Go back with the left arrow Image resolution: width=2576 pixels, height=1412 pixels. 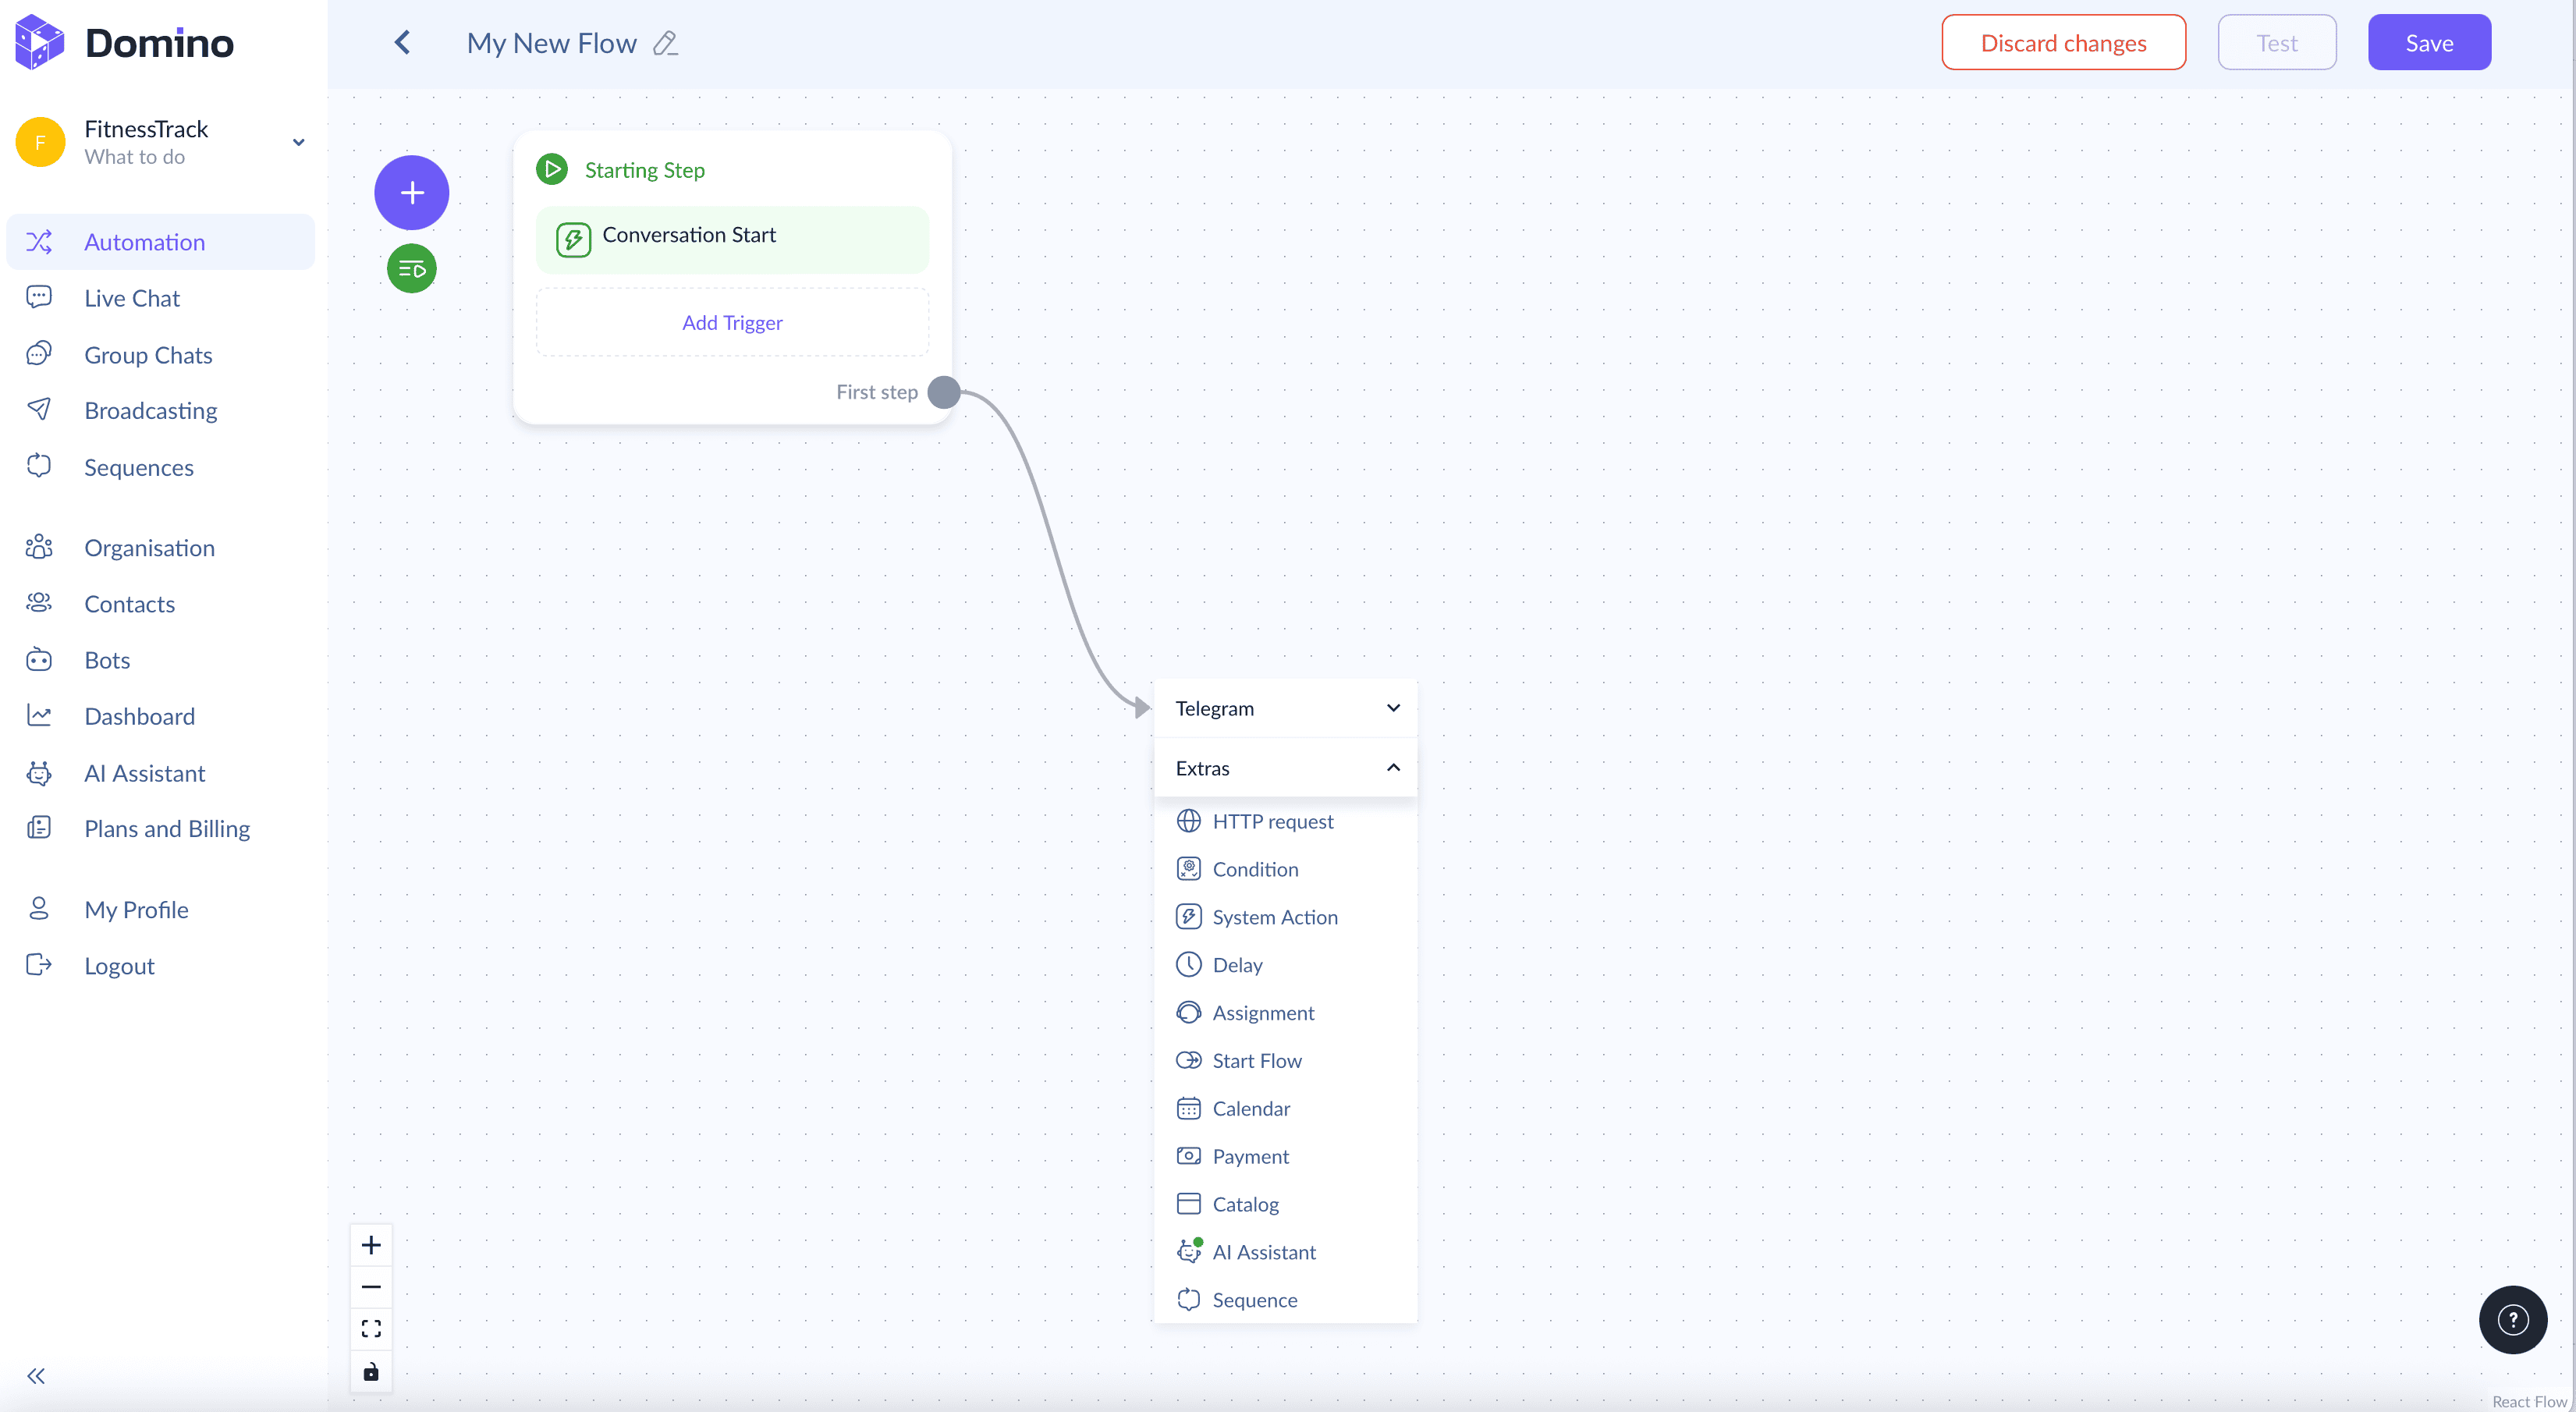(x=402, y=42)
